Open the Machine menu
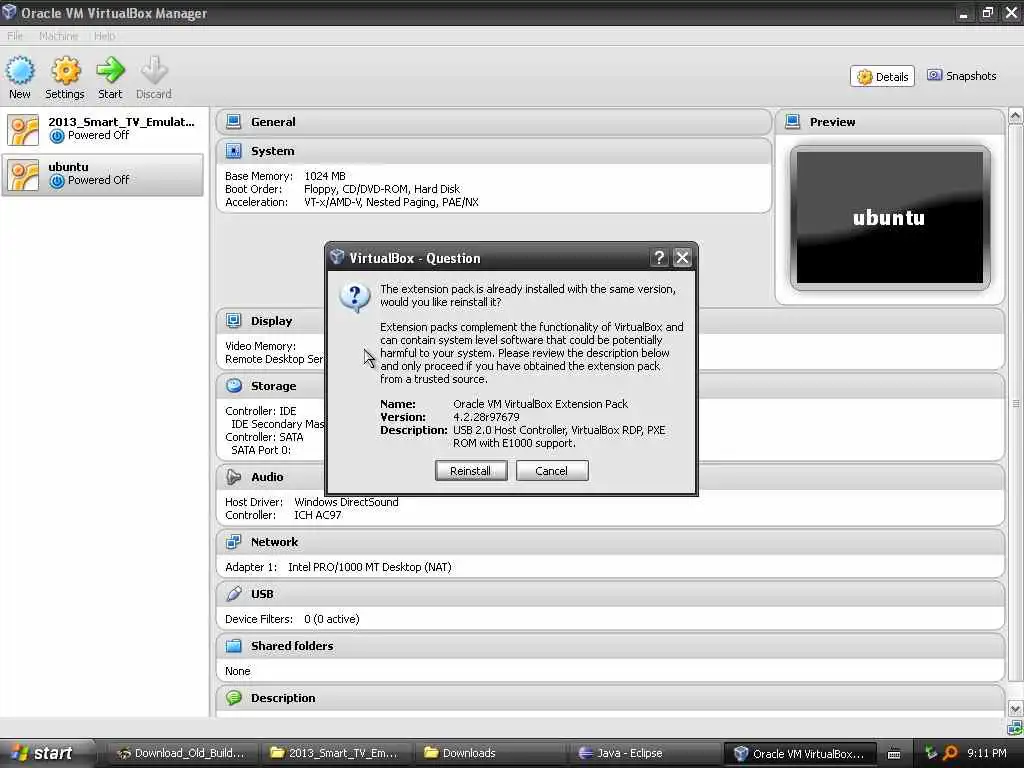Screen dimensions: 1024x768 pyautogui.click(x=58, y=36)
